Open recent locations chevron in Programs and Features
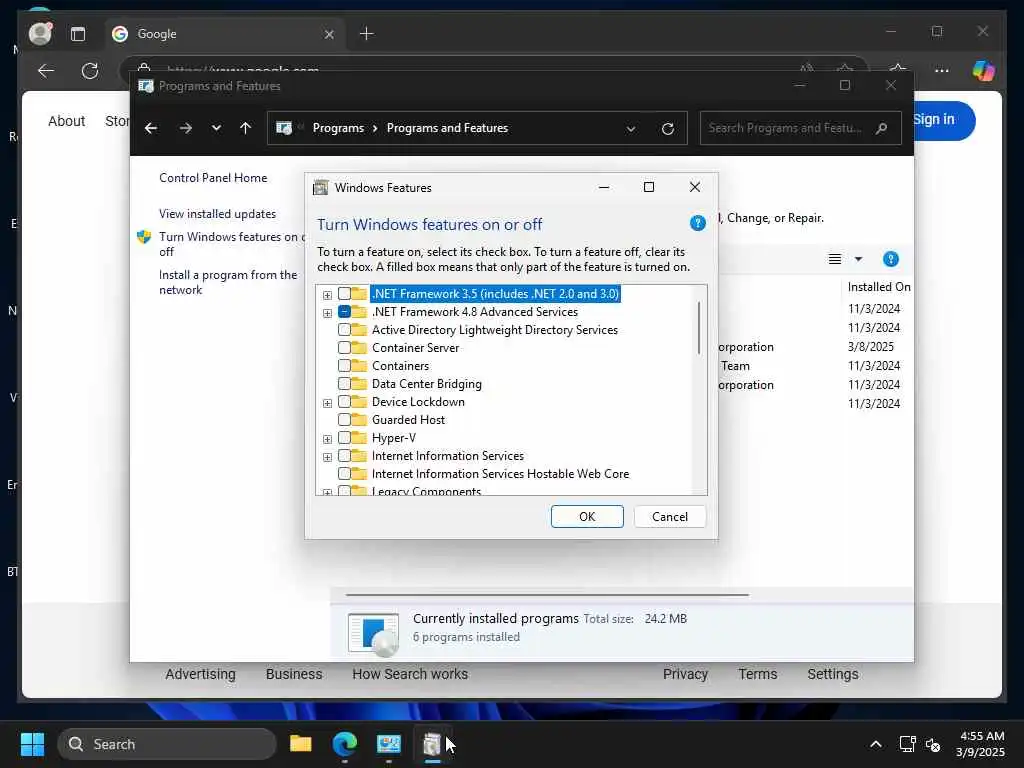1024x768 pixels. pyautogui.click(x=216, y=128)
